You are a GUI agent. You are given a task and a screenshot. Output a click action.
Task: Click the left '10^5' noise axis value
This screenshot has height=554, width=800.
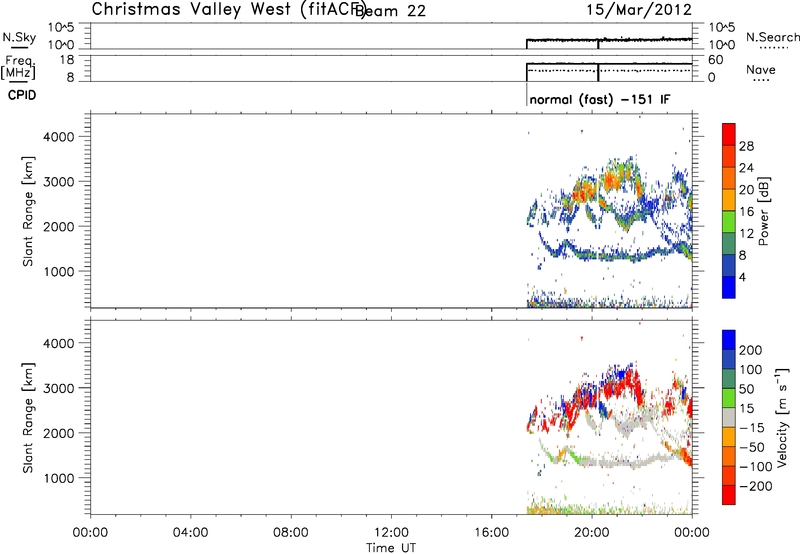[61, 28]
